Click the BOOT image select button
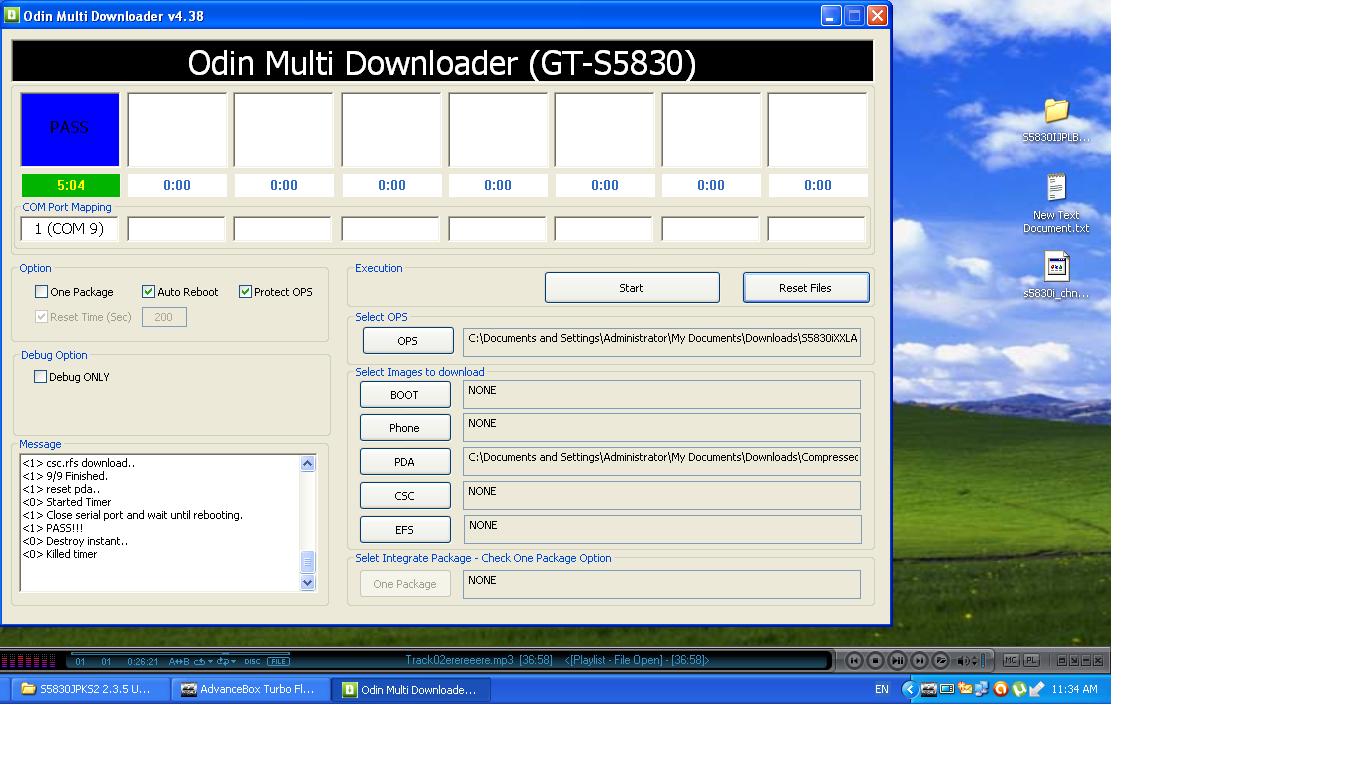This screenshot has height=768, width=1366. tap(405, 395)
